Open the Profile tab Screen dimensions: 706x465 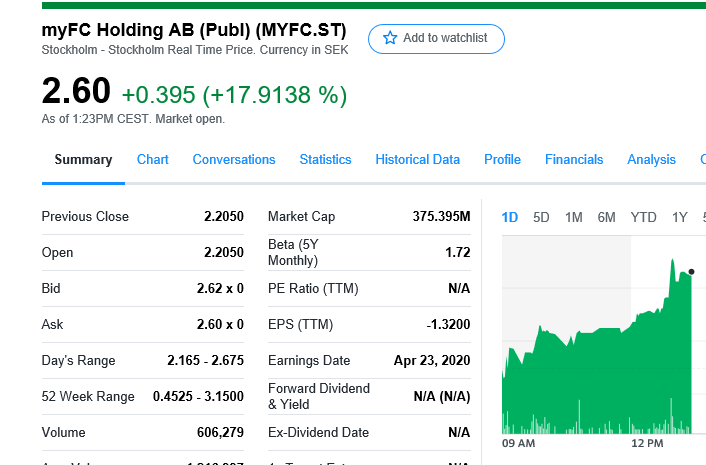pyautogui.click(x=502, y=160)
